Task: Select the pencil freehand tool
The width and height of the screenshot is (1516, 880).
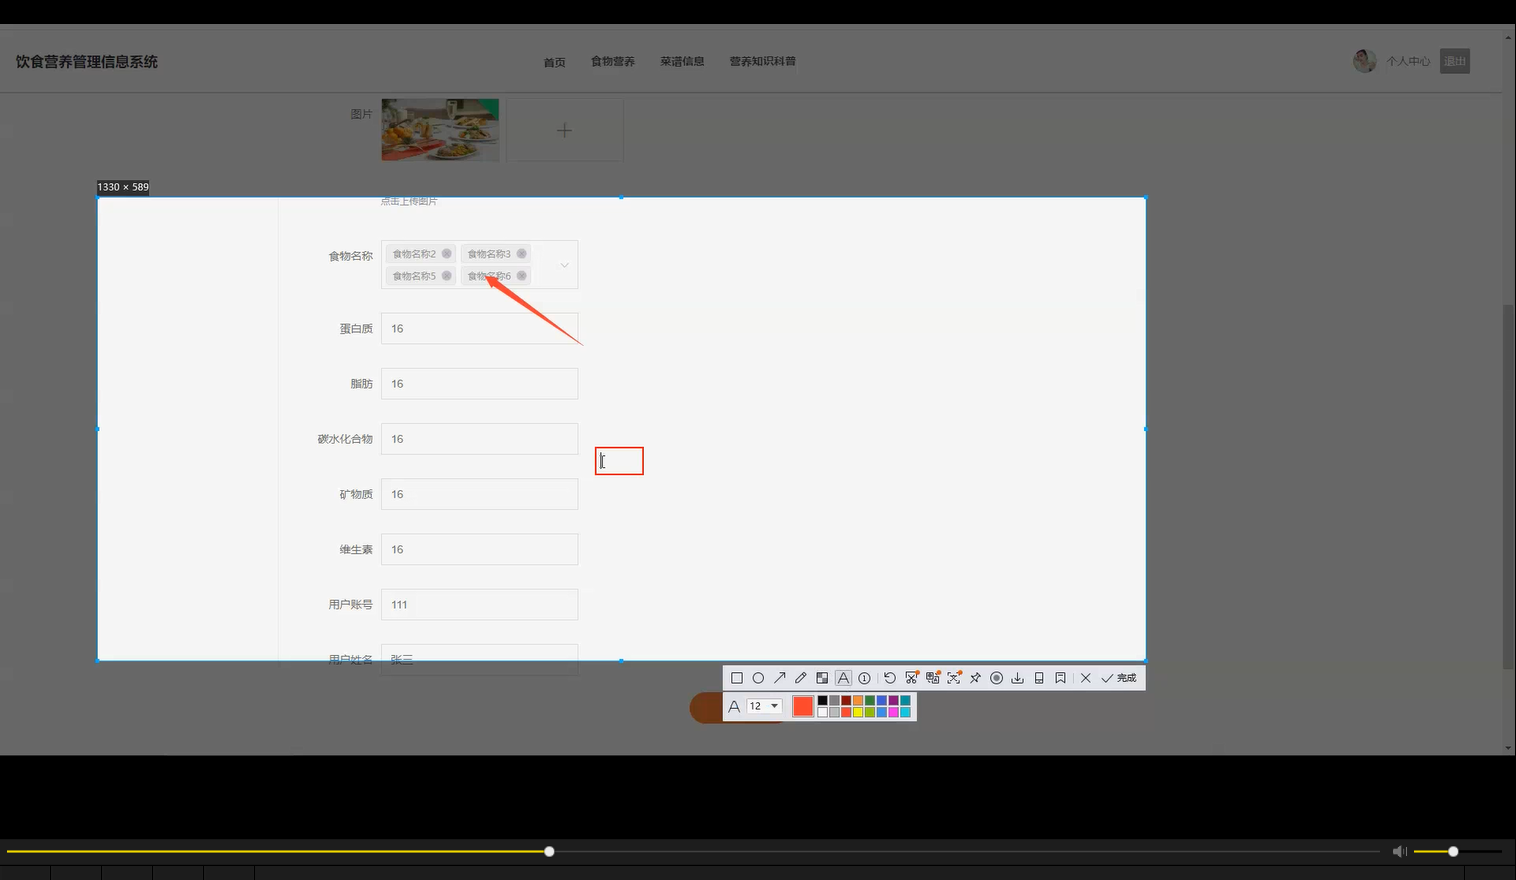Action: [x=800, y=678]
